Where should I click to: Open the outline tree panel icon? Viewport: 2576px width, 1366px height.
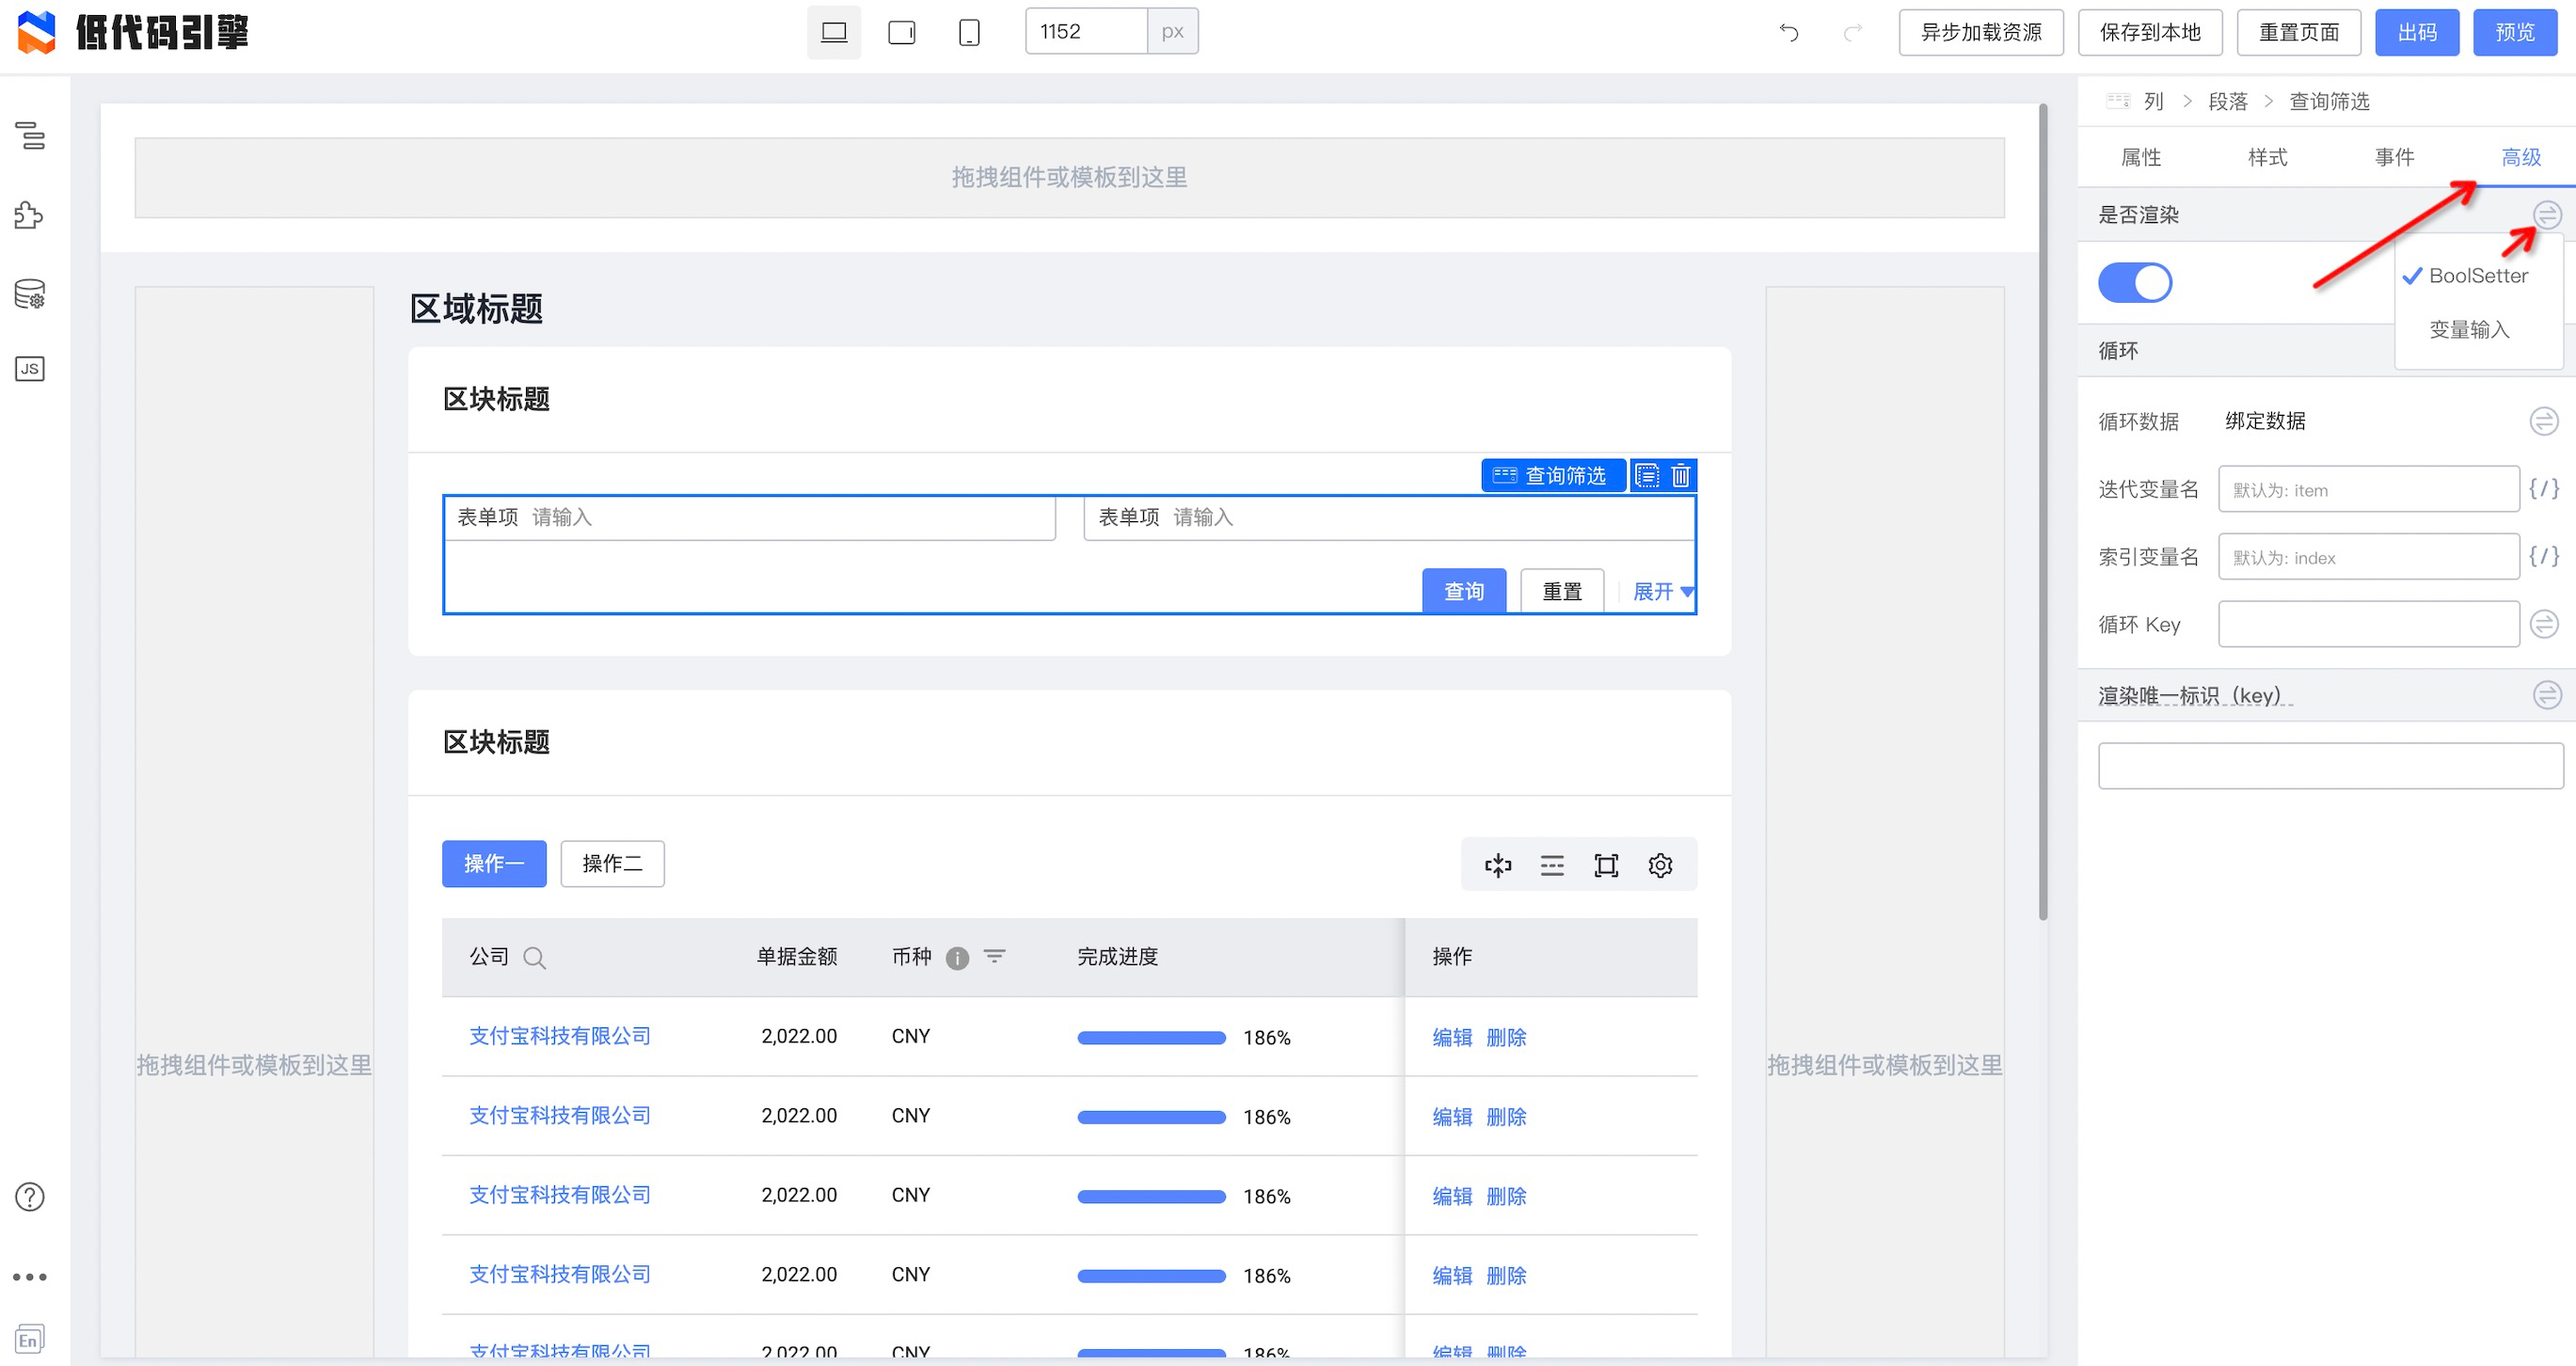[x=30, y=135]
